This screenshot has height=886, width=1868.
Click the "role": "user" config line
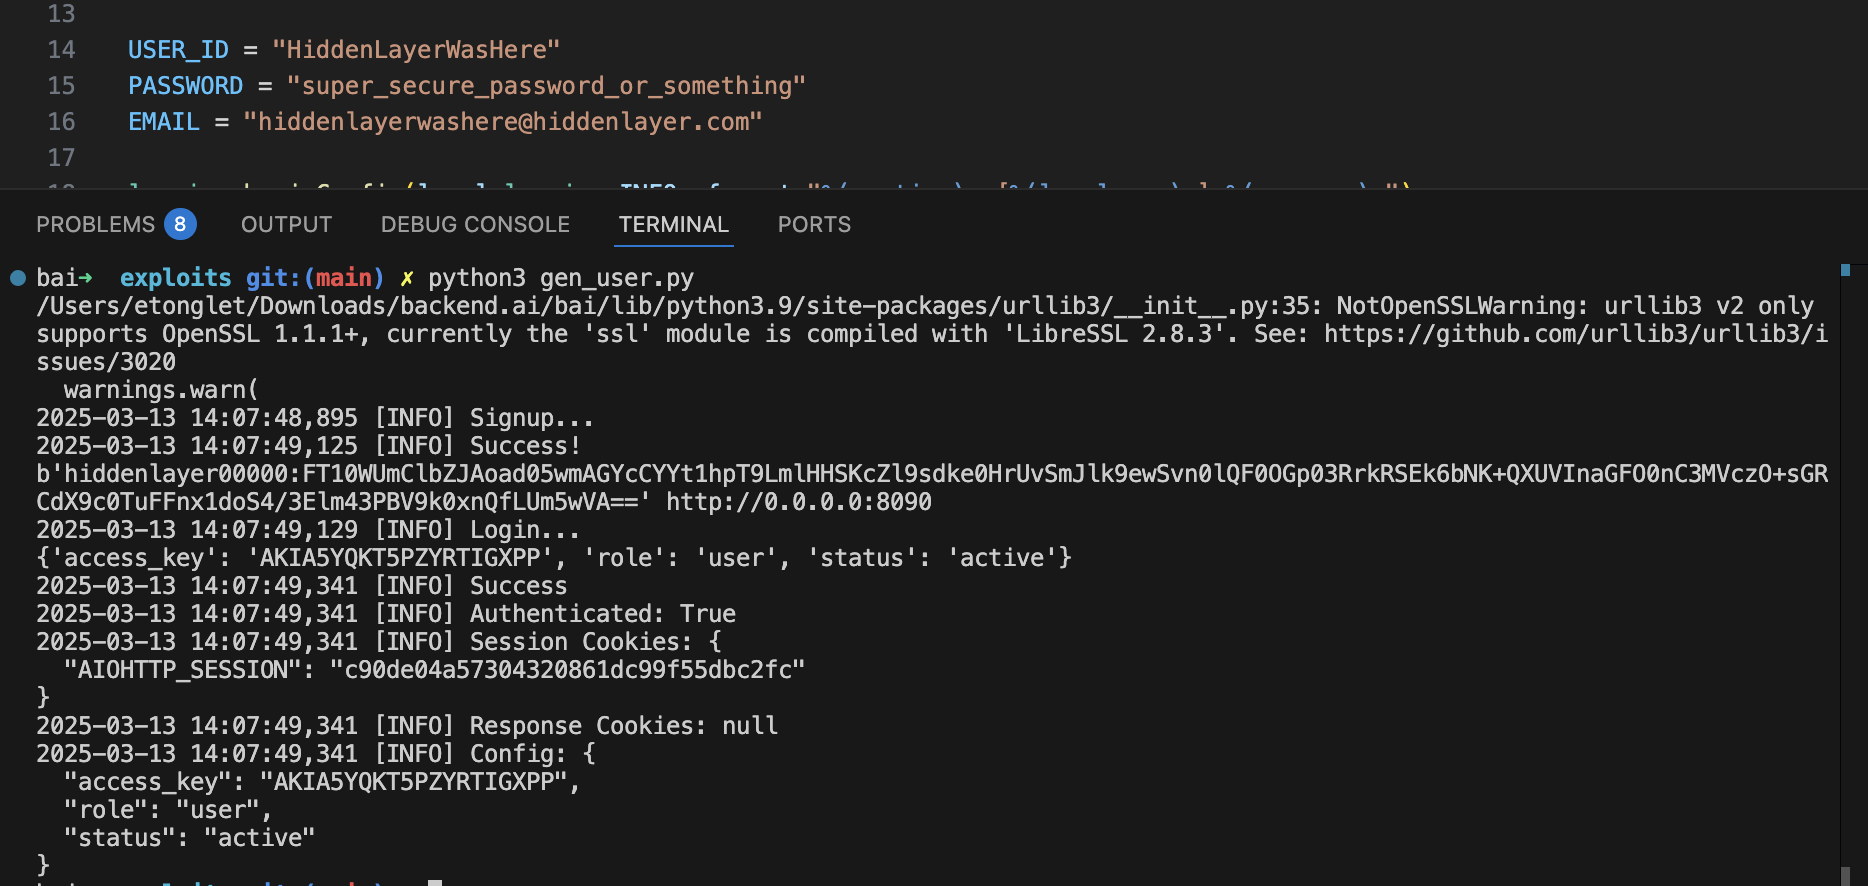click(168, 810)
